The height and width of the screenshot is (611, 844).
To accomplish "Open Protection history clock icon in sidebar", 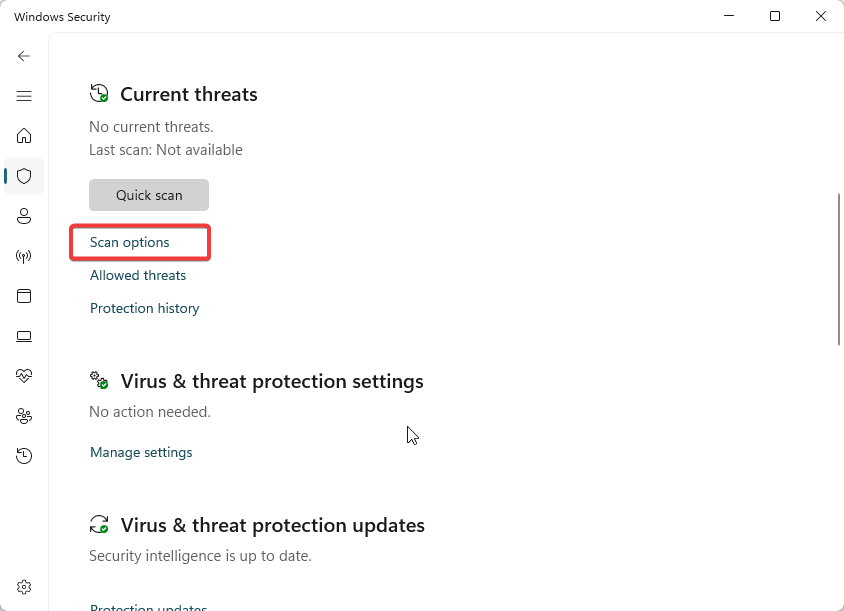I will (x=24, y=456).
